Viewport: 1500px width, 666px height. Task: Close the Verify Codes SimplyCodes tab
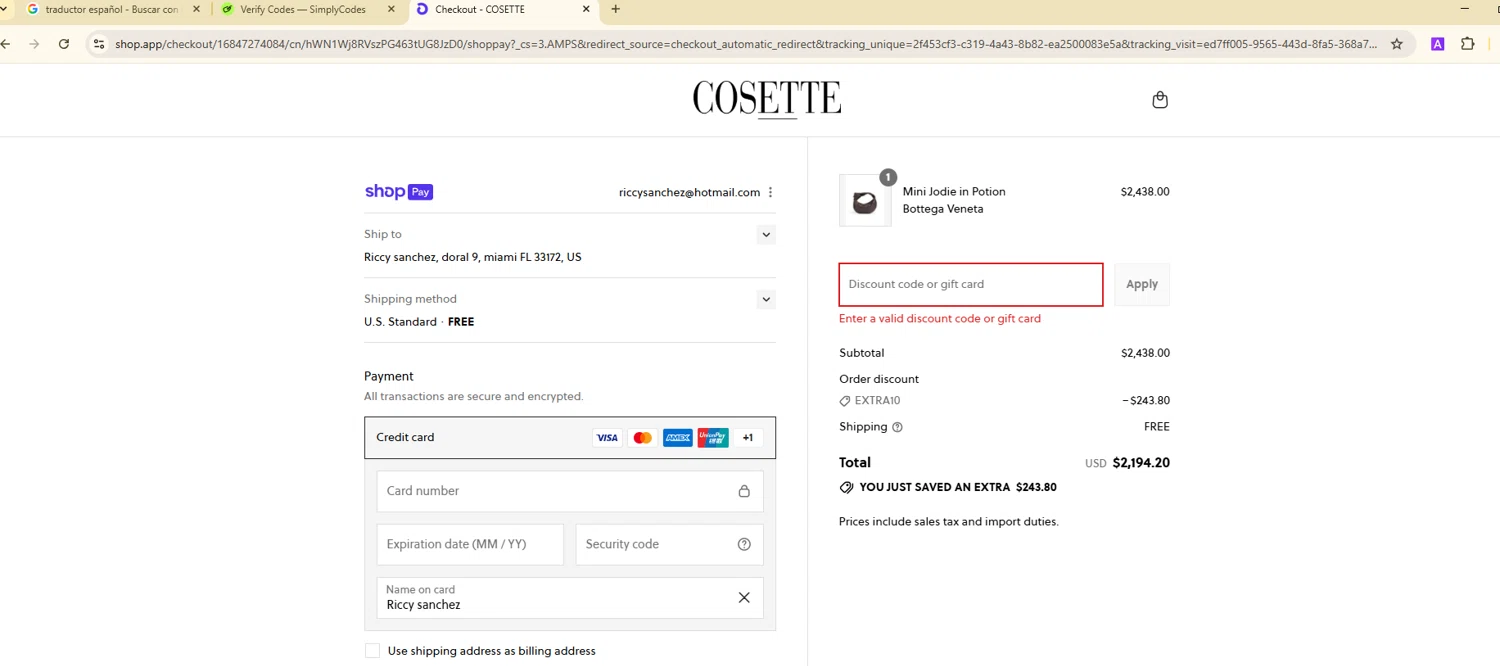391,9
